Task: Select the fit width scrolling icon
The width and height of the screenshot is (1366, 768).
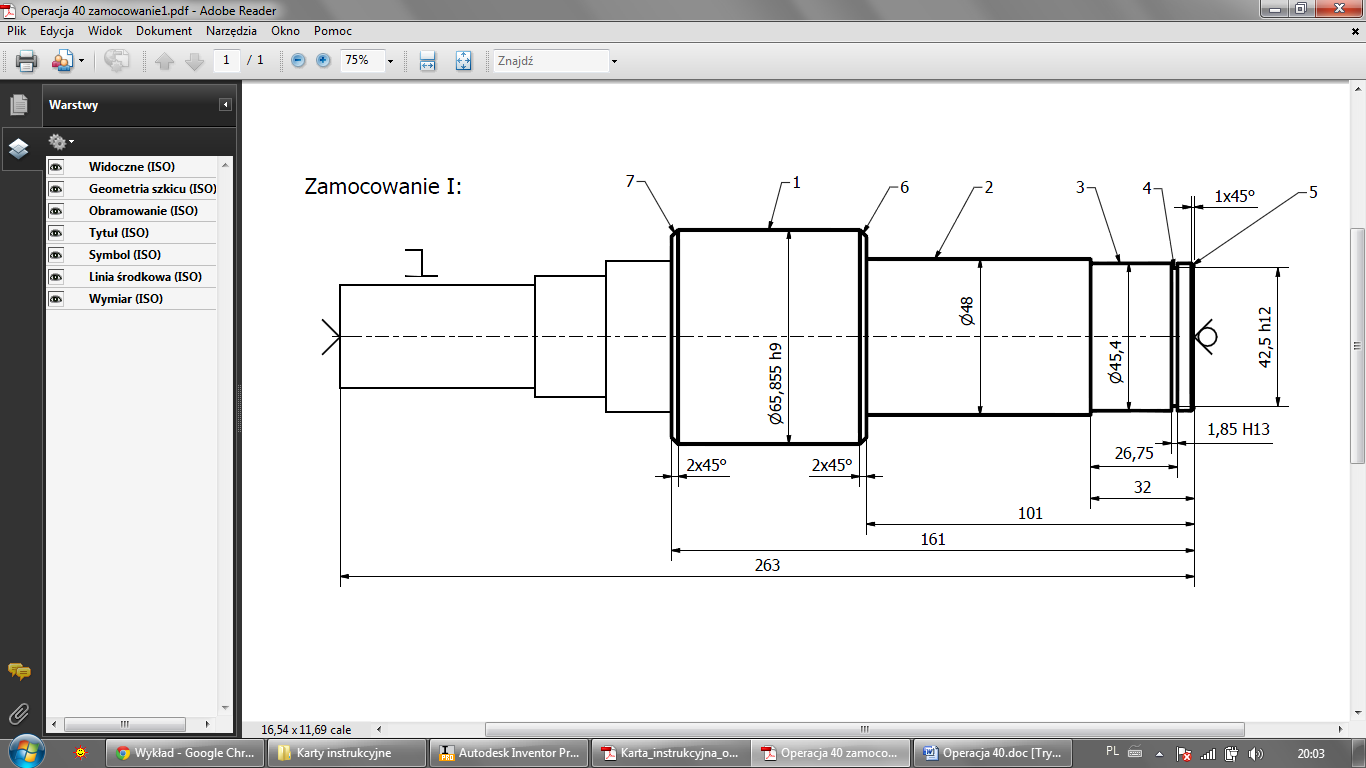Action: (428, 61)
